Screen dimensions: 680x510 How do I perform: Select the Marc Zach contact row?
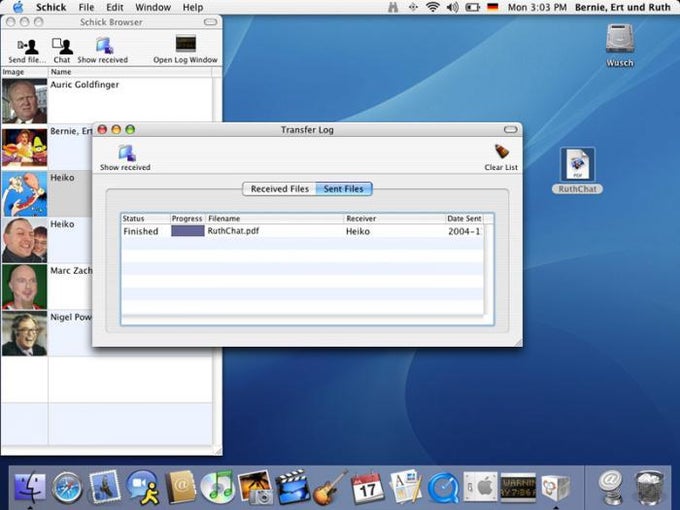(47, 287)
